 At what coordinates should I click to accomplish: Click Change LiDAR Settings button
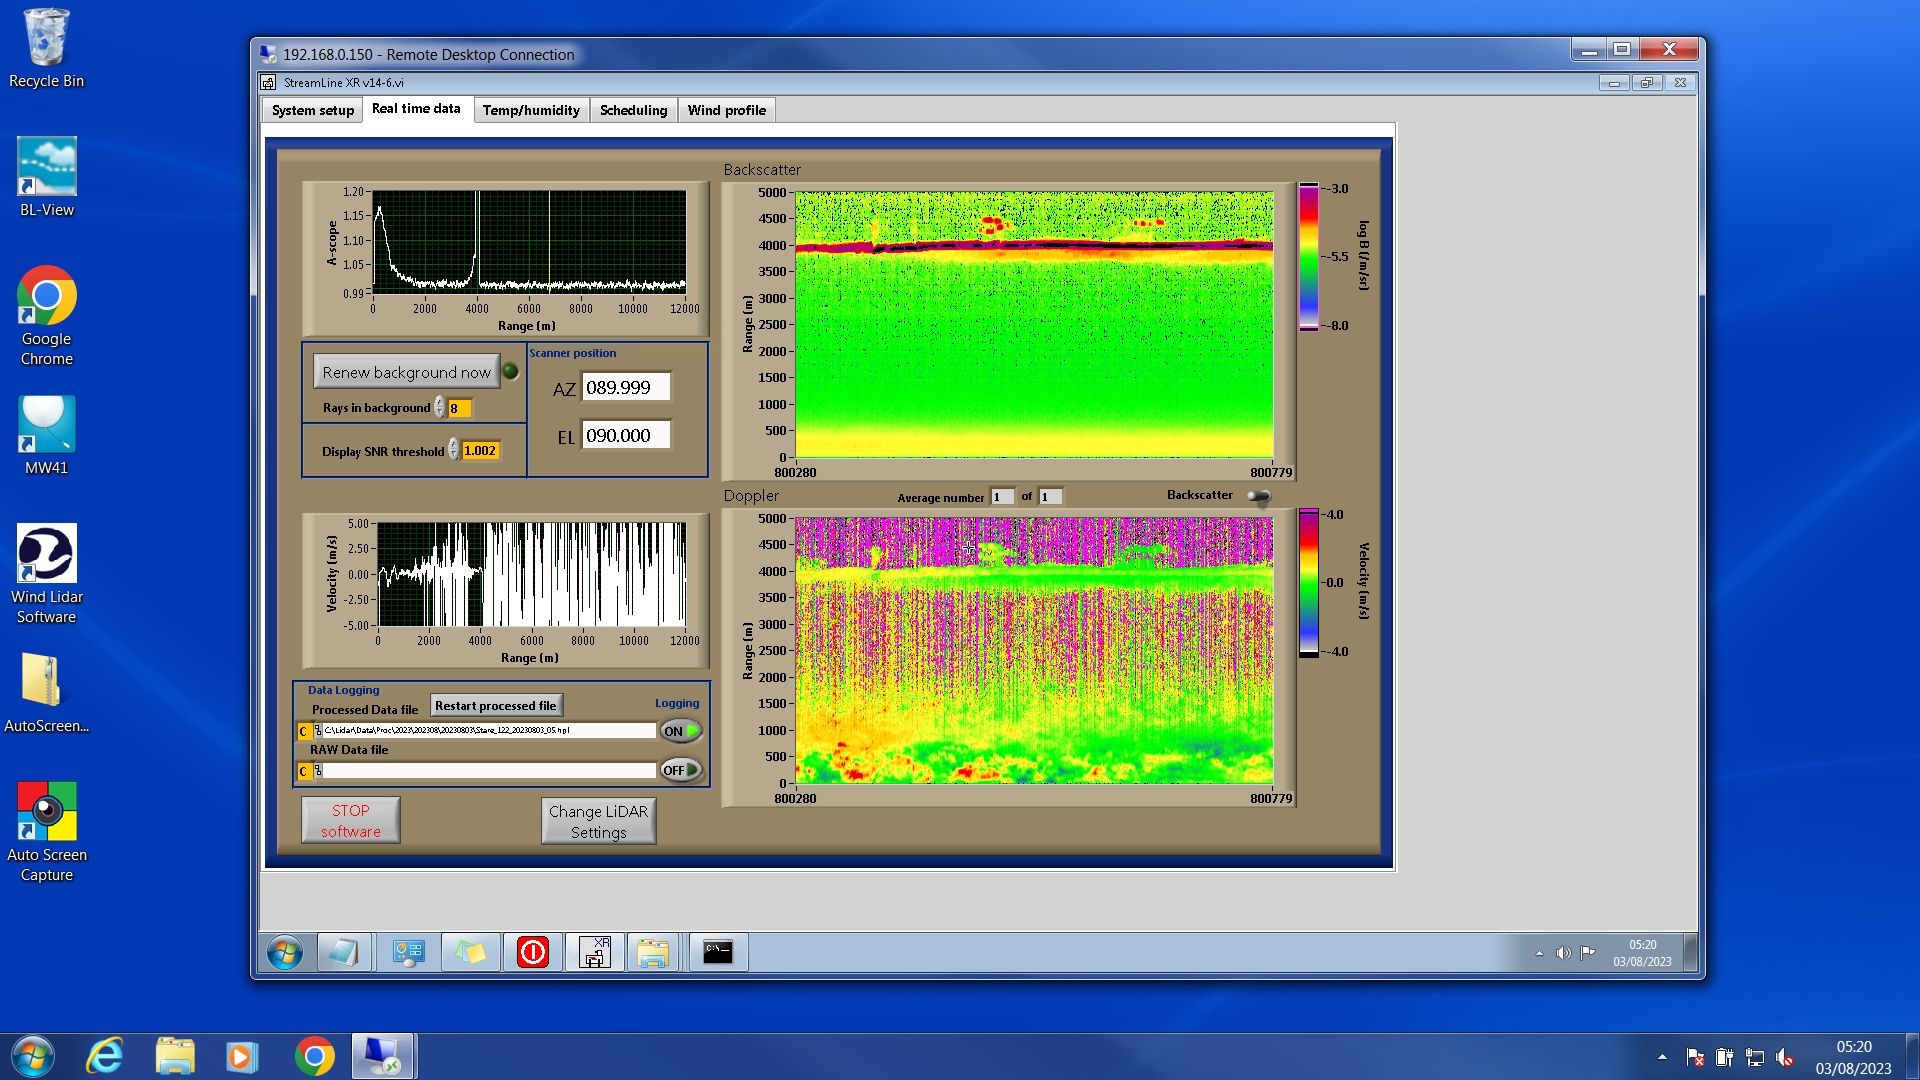point(598,821)
